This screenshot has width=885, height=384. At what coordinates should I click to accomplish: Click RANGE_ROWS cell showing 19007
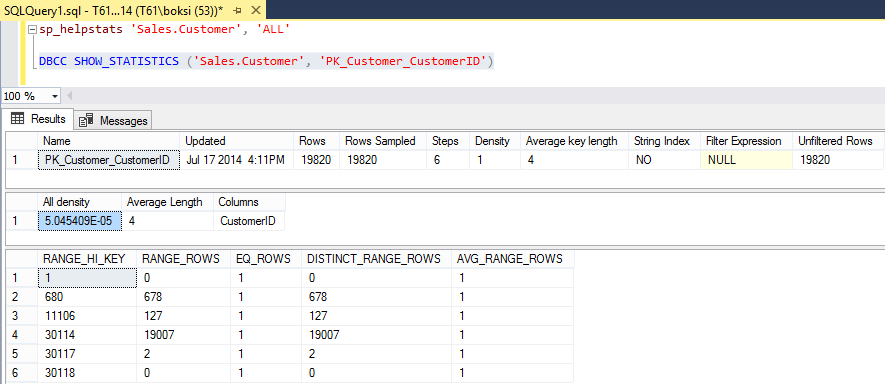[183, 335]
